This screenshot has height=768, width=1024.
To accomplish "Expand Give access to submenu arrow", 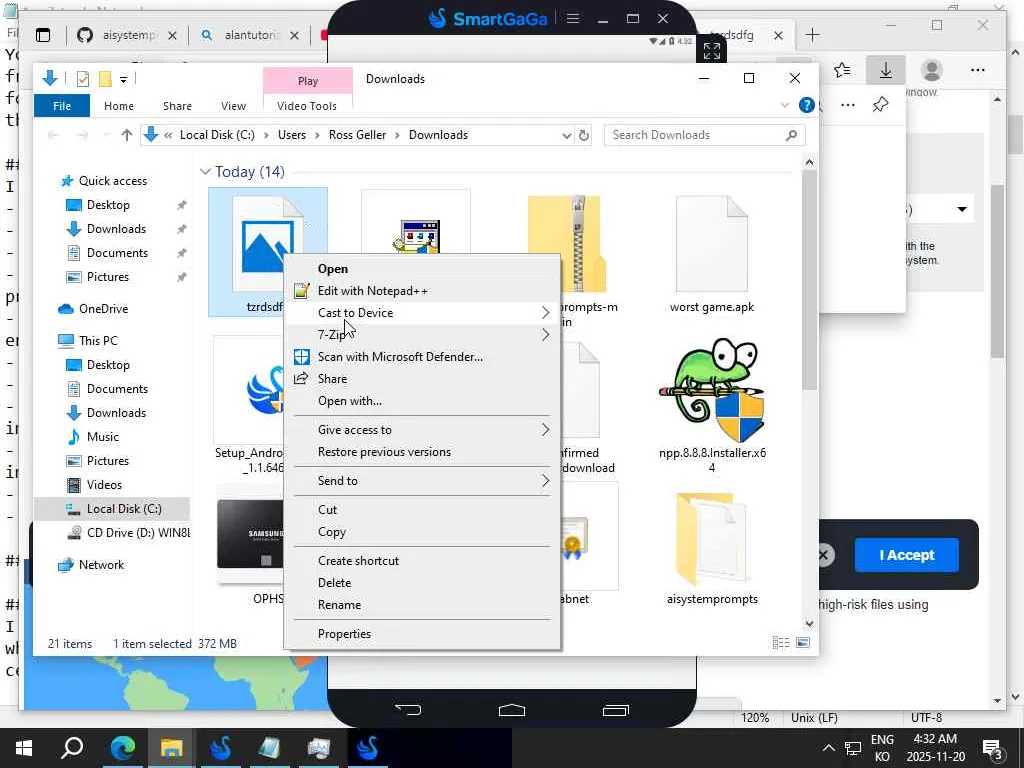I will 545,430.
